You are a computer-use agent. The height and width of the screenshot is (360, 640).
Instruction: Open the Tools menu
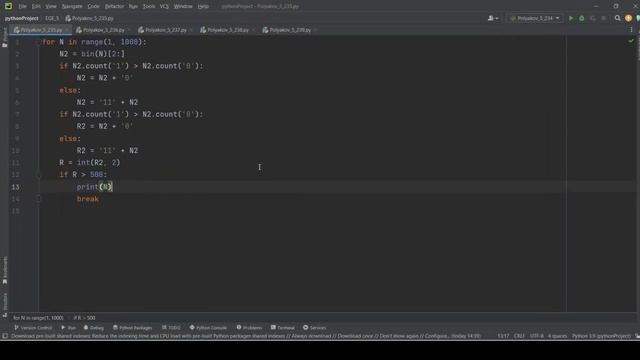tap(149, 6)
